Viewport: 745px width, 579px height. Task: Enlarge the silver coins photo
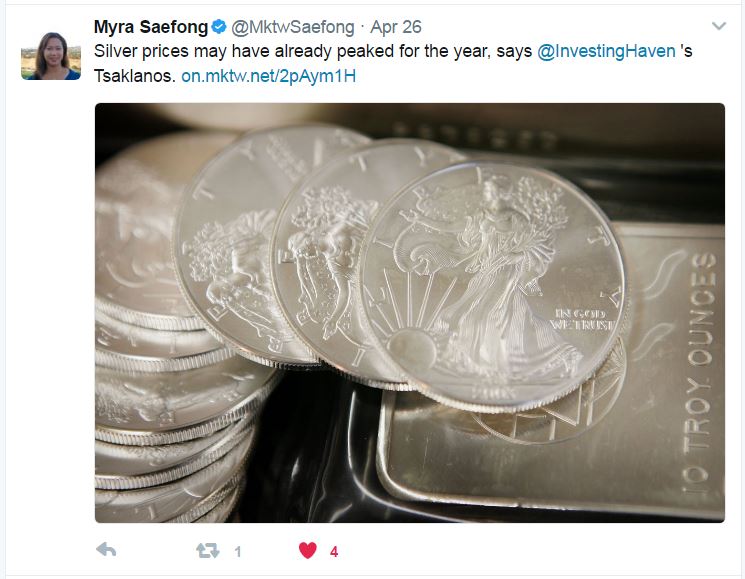click(x=410, y=313)
